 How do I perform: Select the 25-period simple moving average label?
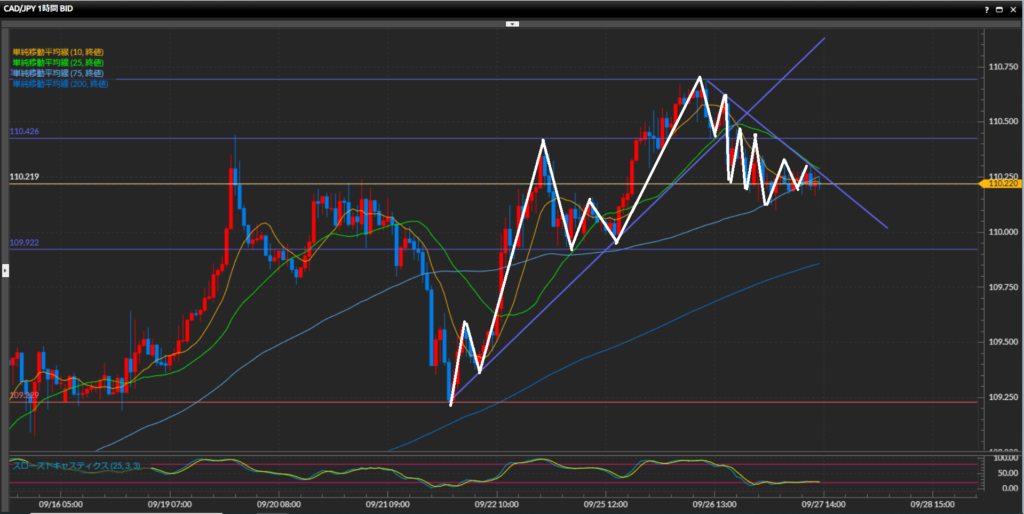pyautogui.click(x=59, y=62)
